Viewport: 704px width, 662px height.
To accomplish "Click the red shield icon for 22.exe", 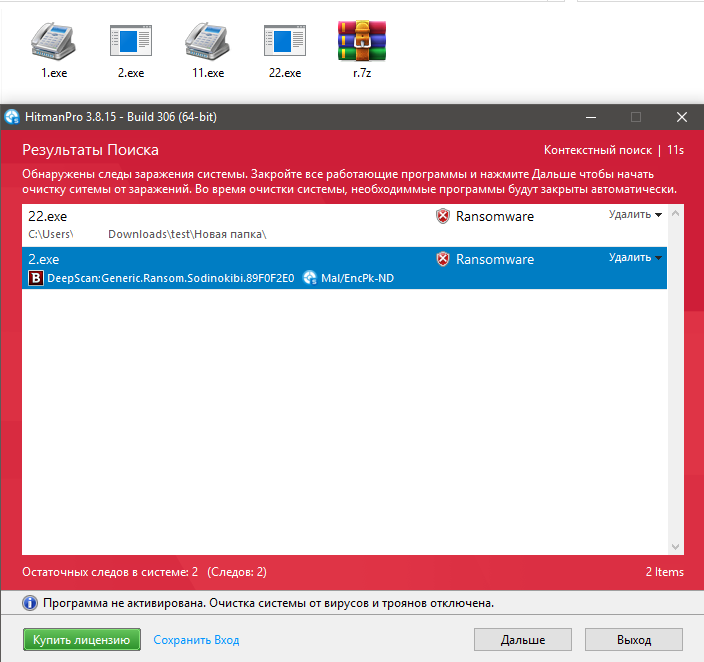I will (443, 216).
